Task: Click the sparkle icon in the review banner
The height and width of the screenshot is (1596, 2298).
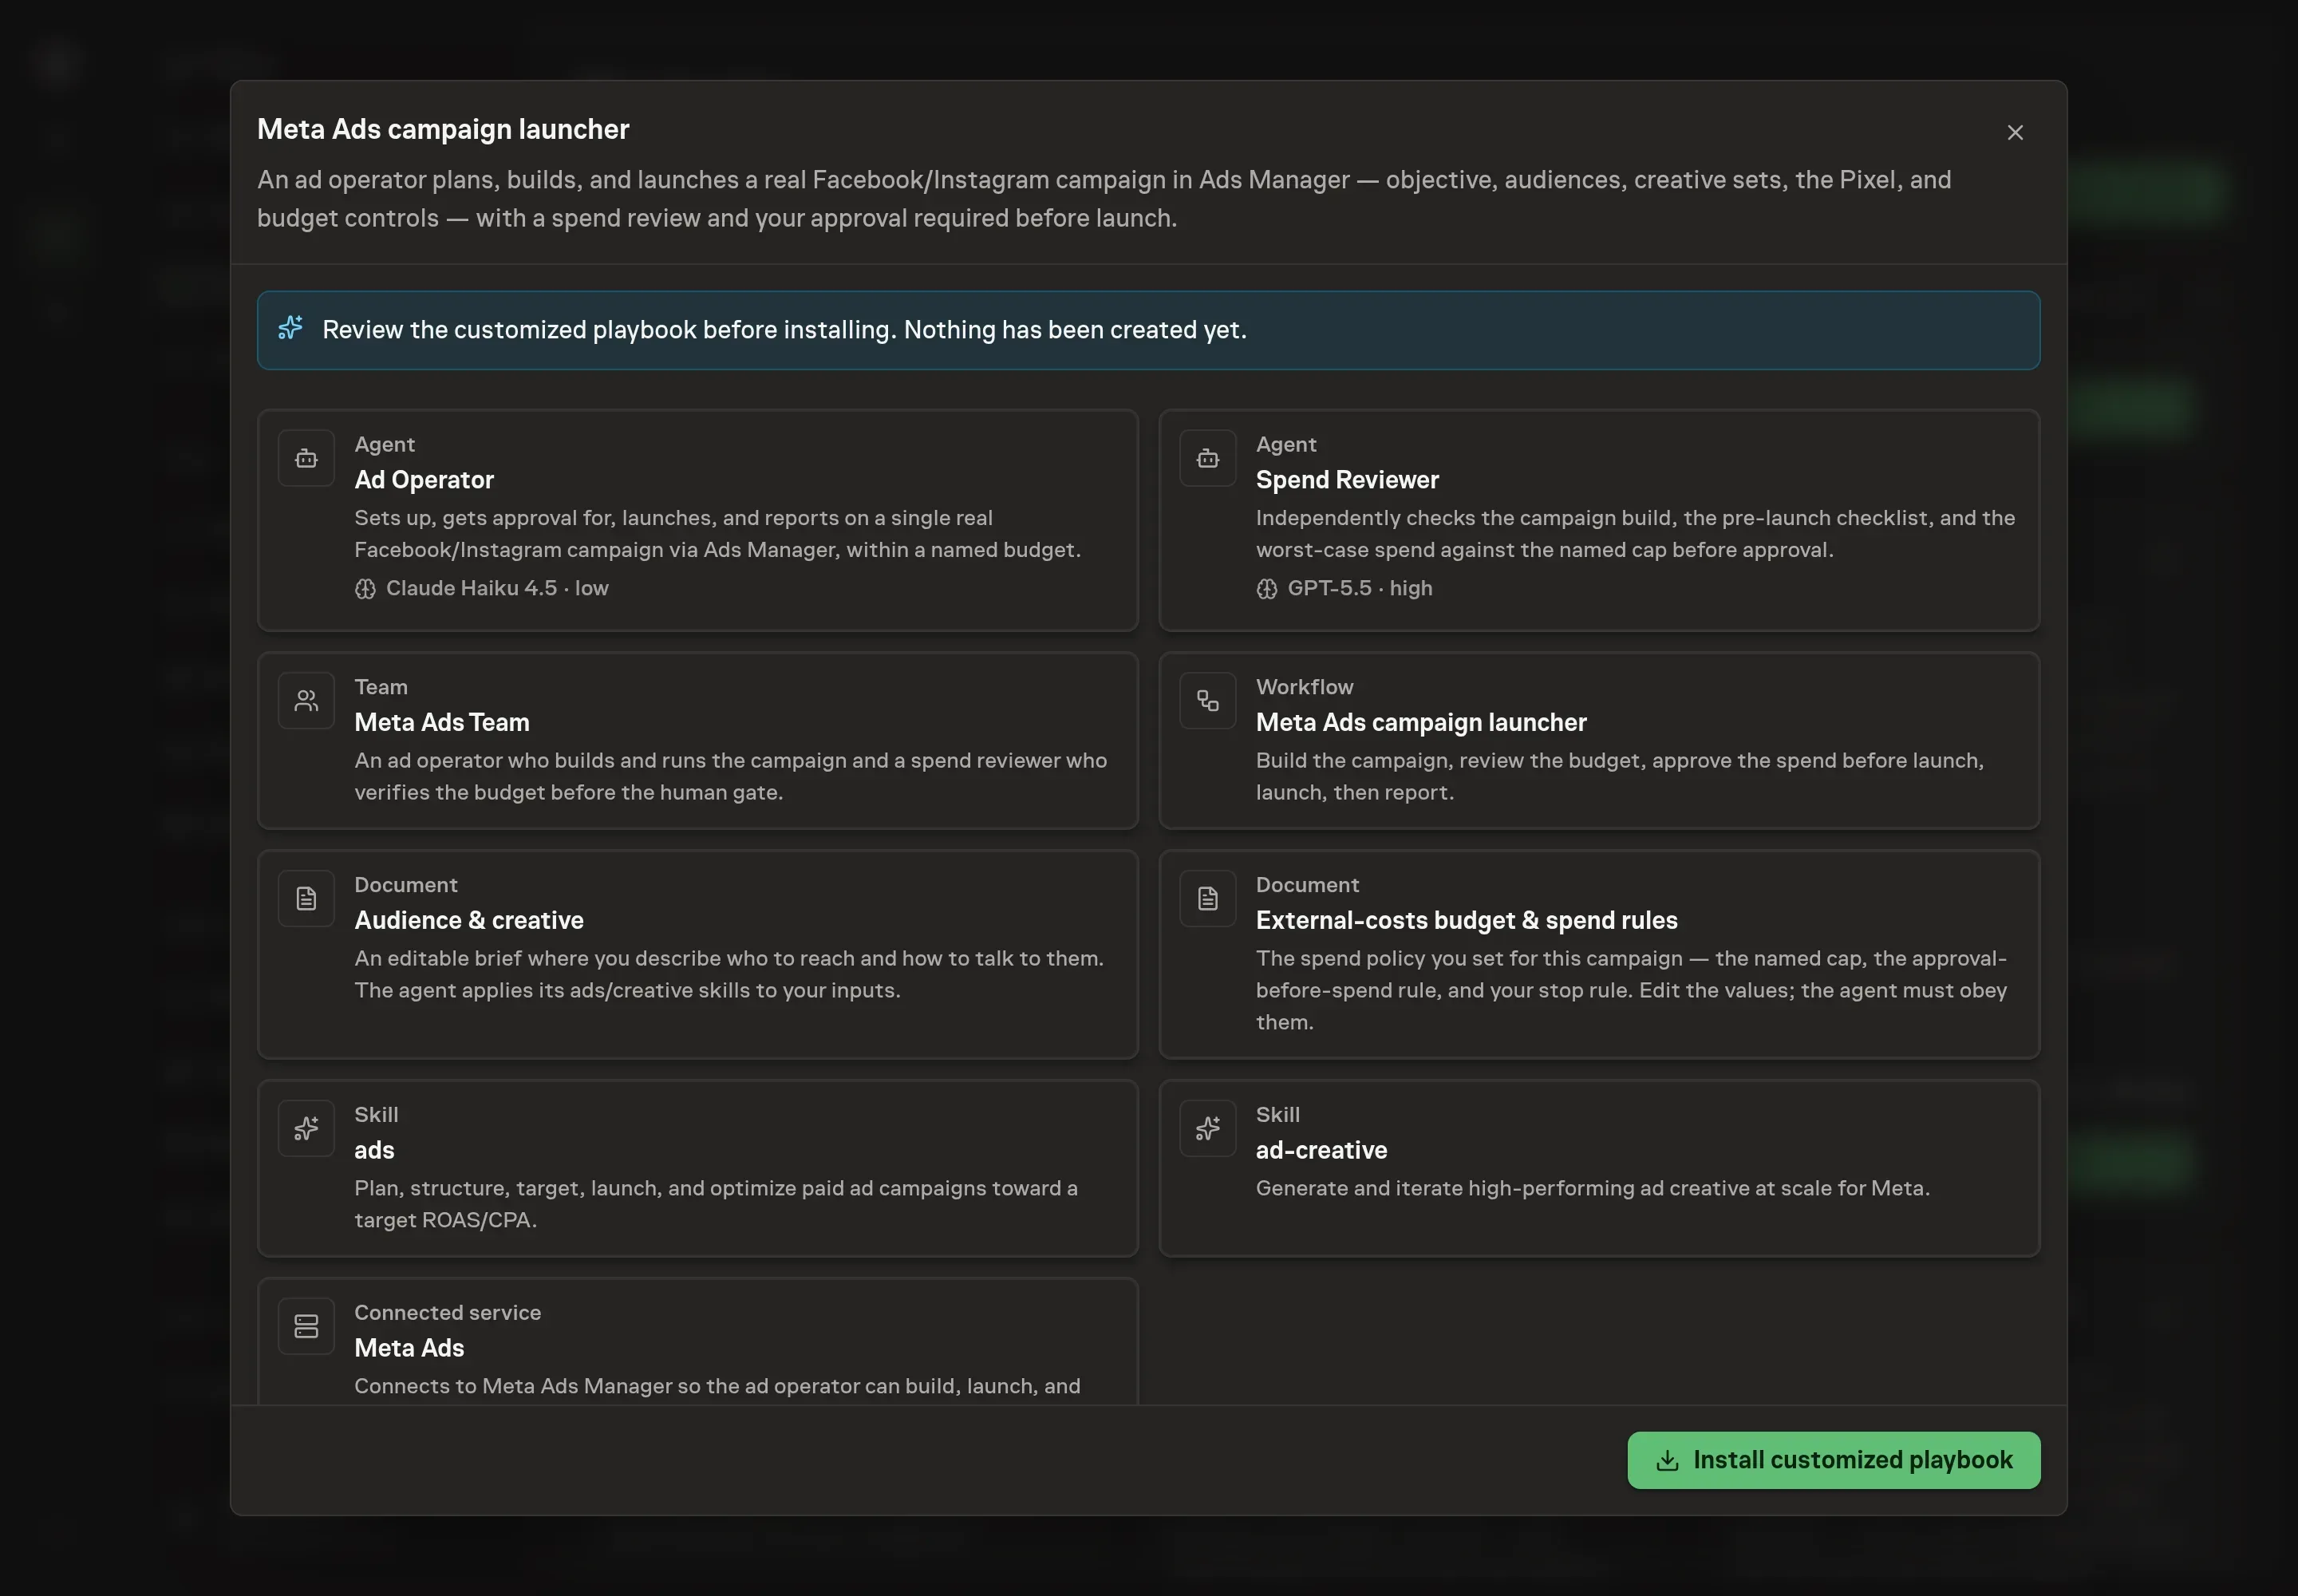Action: click(x=290, y=328)
